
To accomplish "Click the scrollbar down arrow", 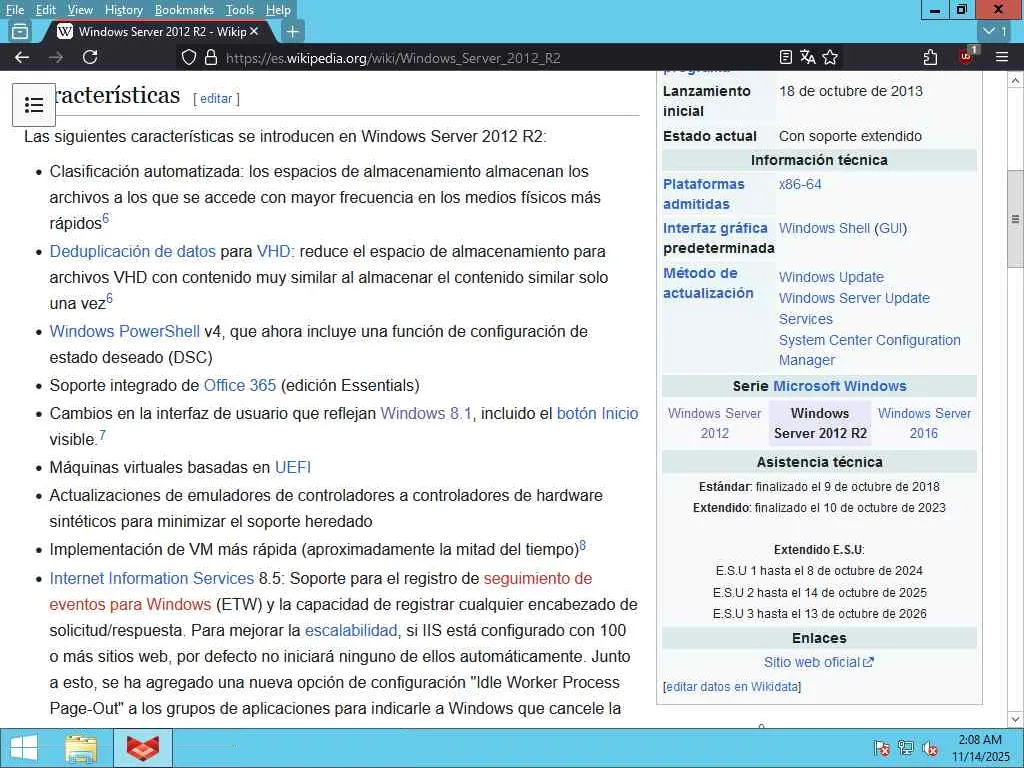I will coord(1015,720).
